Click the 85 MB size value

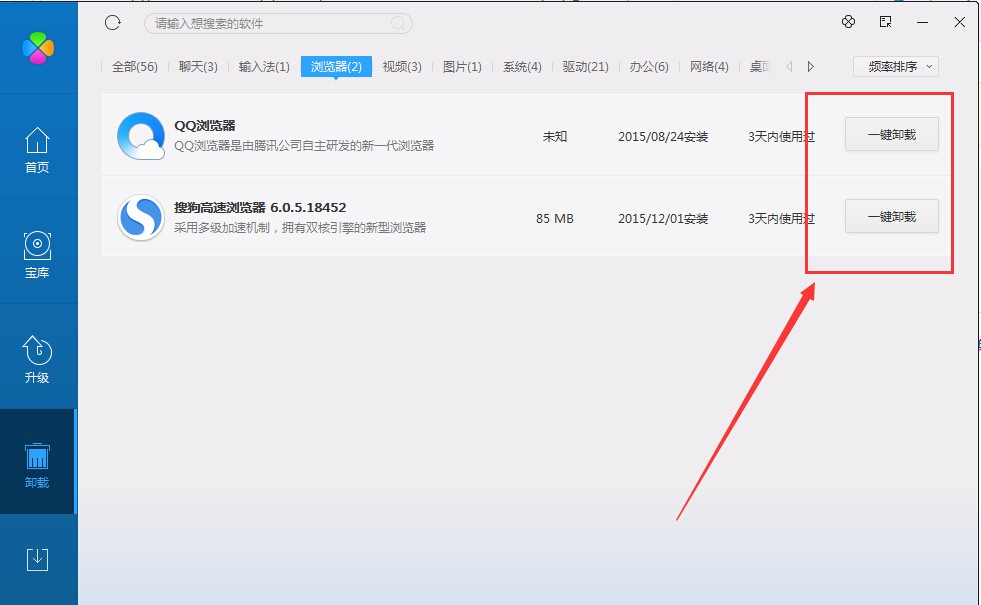point(554,218)
